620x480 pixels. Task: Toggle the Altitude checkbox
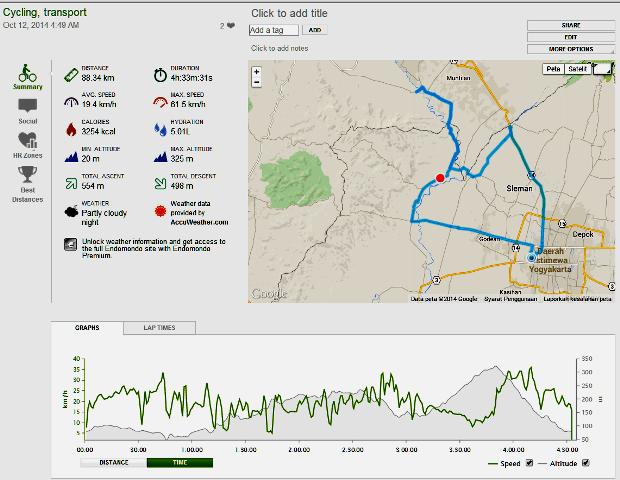click(585, 462)
